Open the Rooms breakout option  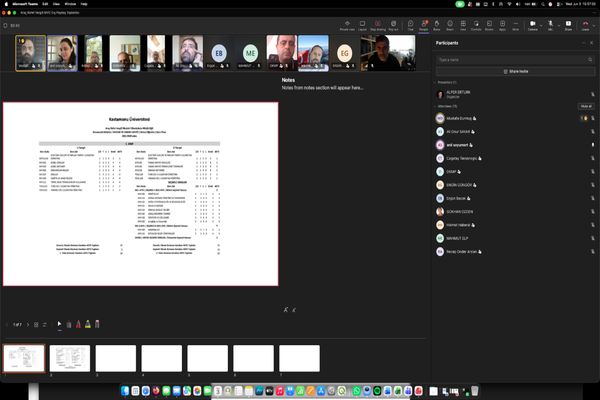489,26
